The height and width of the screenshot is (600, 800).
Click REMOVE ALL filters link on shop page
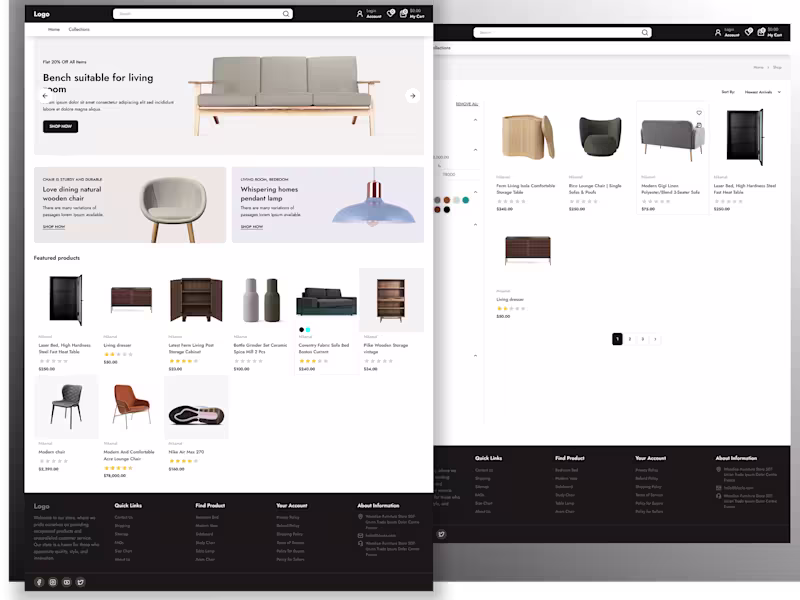coord(467,104)
